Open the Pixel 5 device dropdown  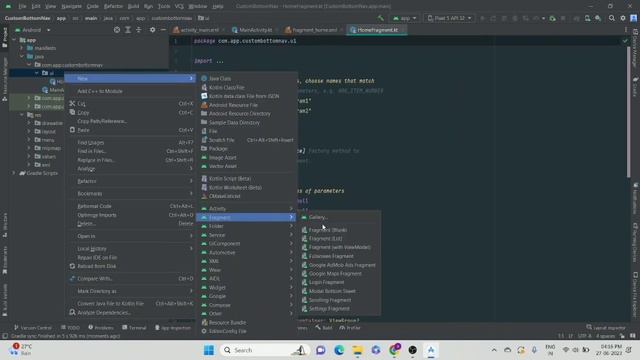coord(449,18)
